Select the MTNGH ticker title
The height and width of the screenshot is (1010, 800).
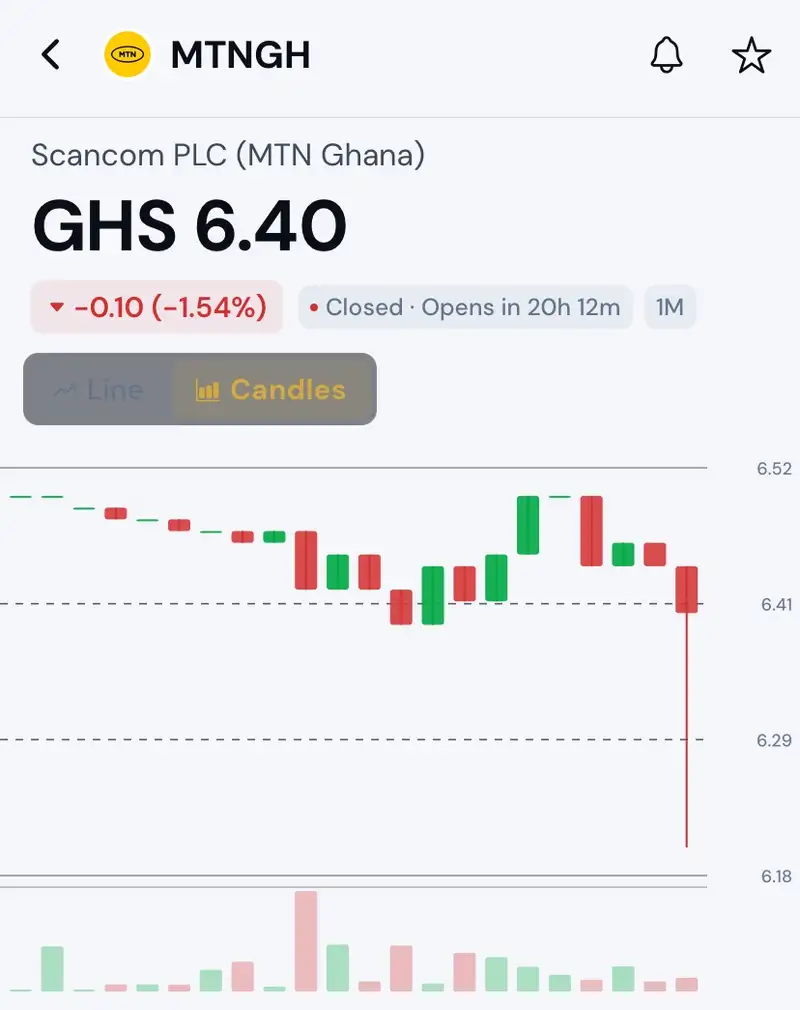click(240, 55)
